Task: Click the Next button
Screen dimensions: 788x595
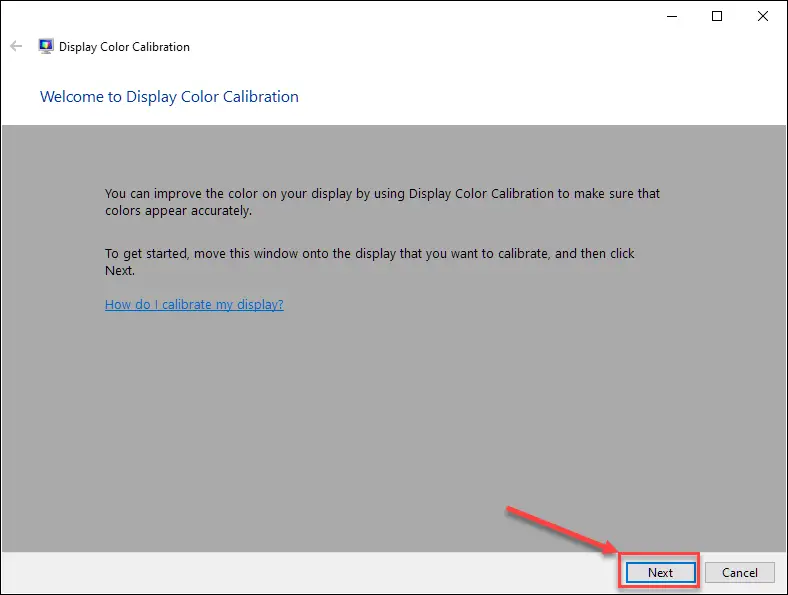Action: 660,572
